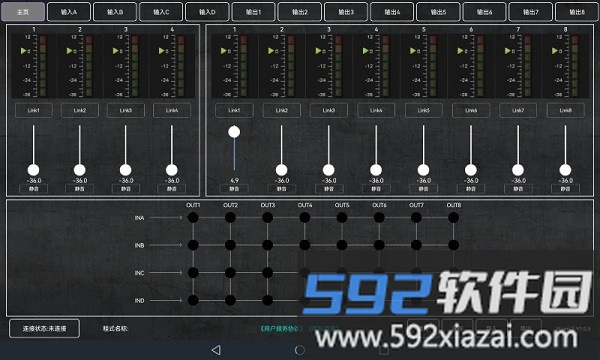Screen dimensions: 600x360
Task: Select output 1 meter green threshold arrow
Action: coord(224,50)
